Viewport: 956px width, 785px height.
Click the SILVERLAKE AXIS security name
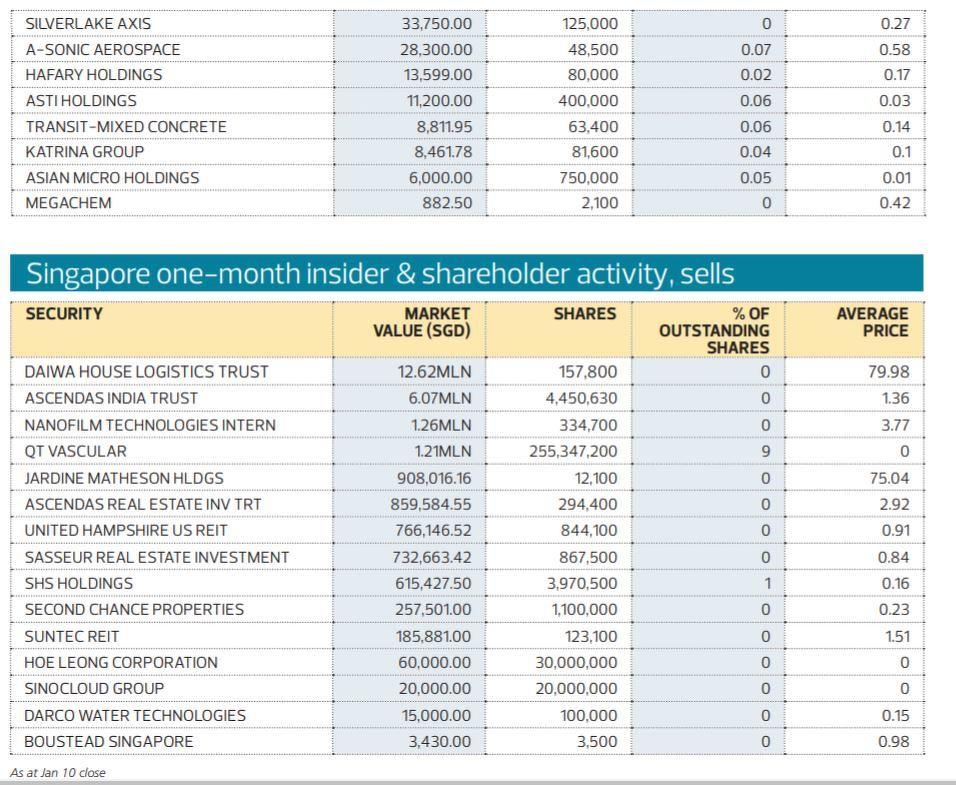(88, 23)
